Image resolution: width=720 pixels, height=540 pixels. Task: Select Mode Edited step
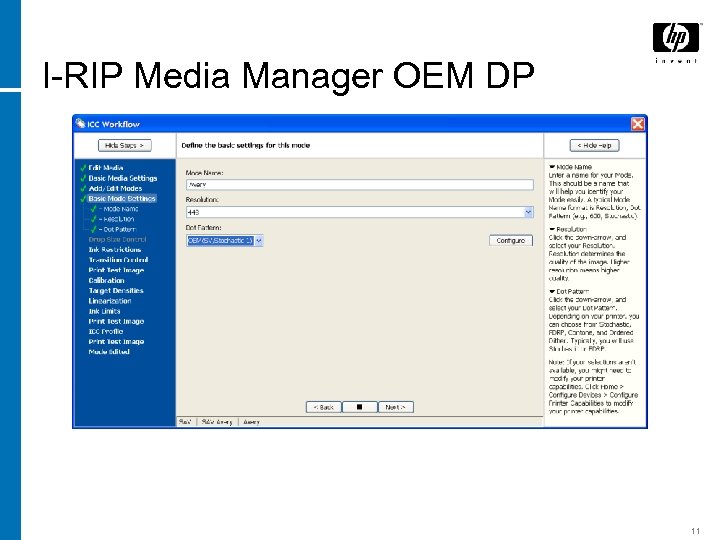109,352
